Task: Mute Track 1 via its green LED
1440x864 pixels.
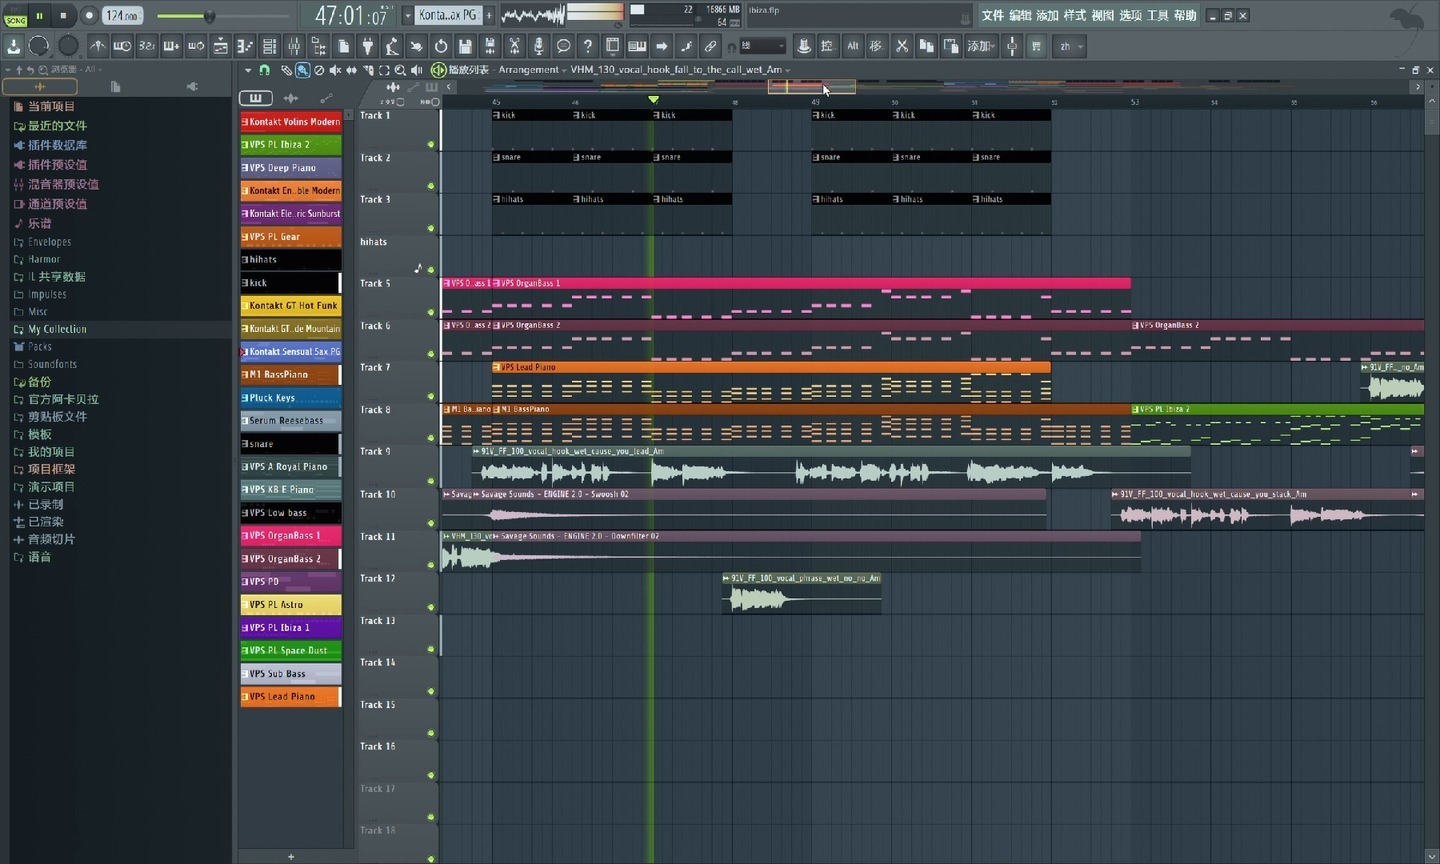Action: pos(431,144)
